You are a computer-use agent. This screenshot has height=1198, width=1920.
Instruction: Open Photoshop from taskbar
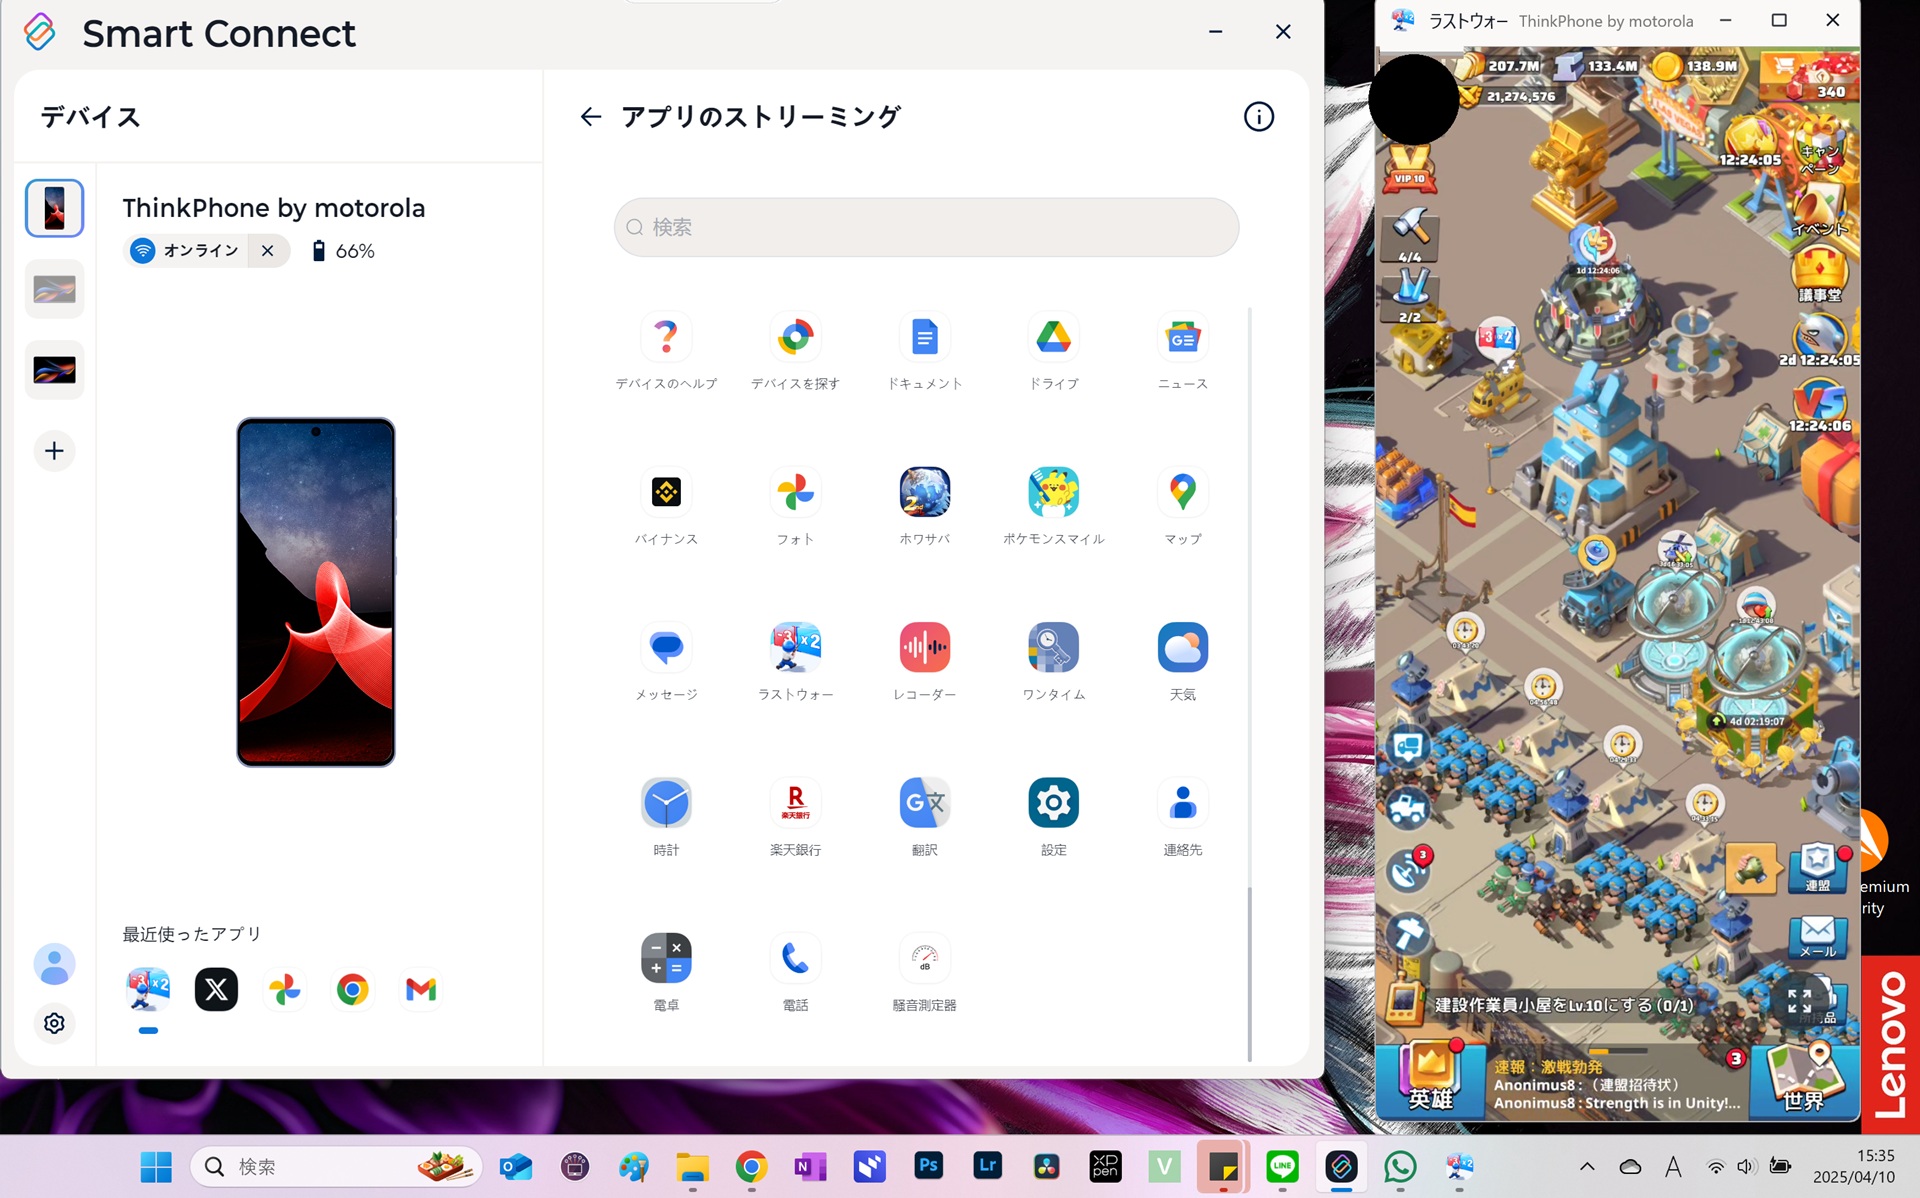point(928,1166)
